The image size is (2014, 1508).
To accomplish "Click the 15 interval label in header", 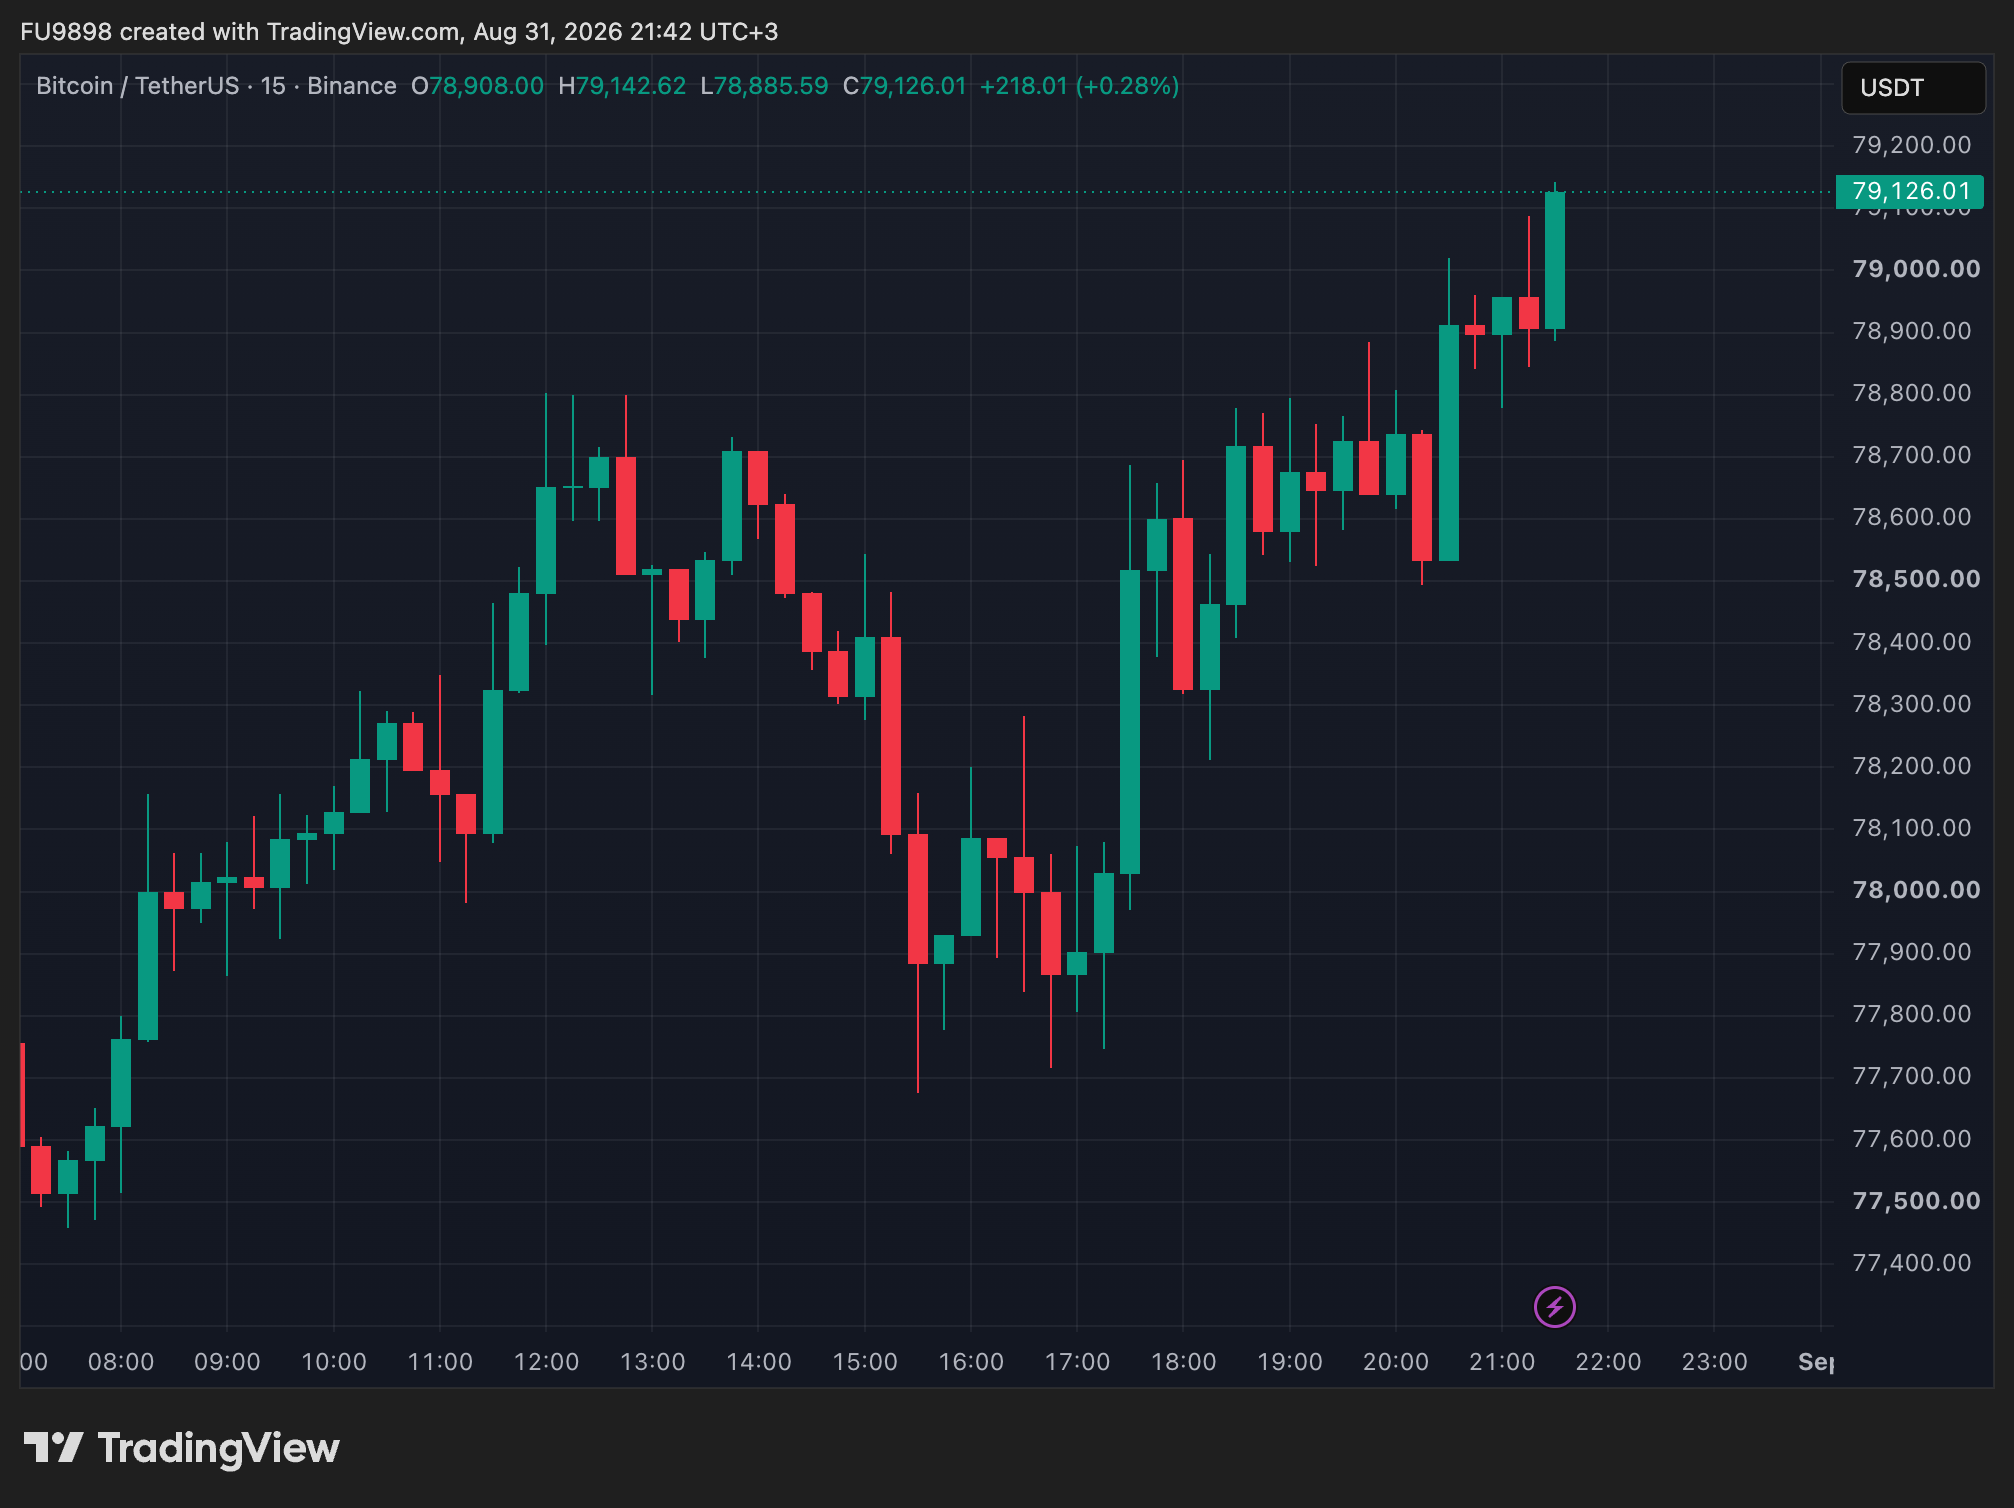I will 273,86.
